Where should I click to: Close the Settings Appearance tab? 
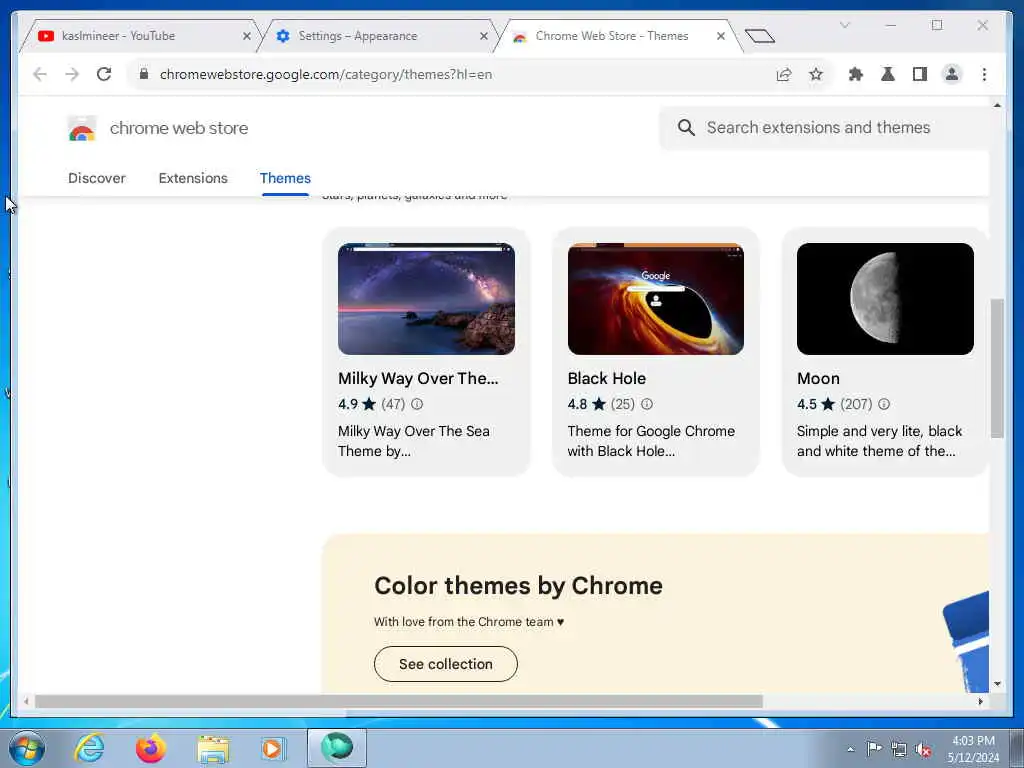coord(484,37)
